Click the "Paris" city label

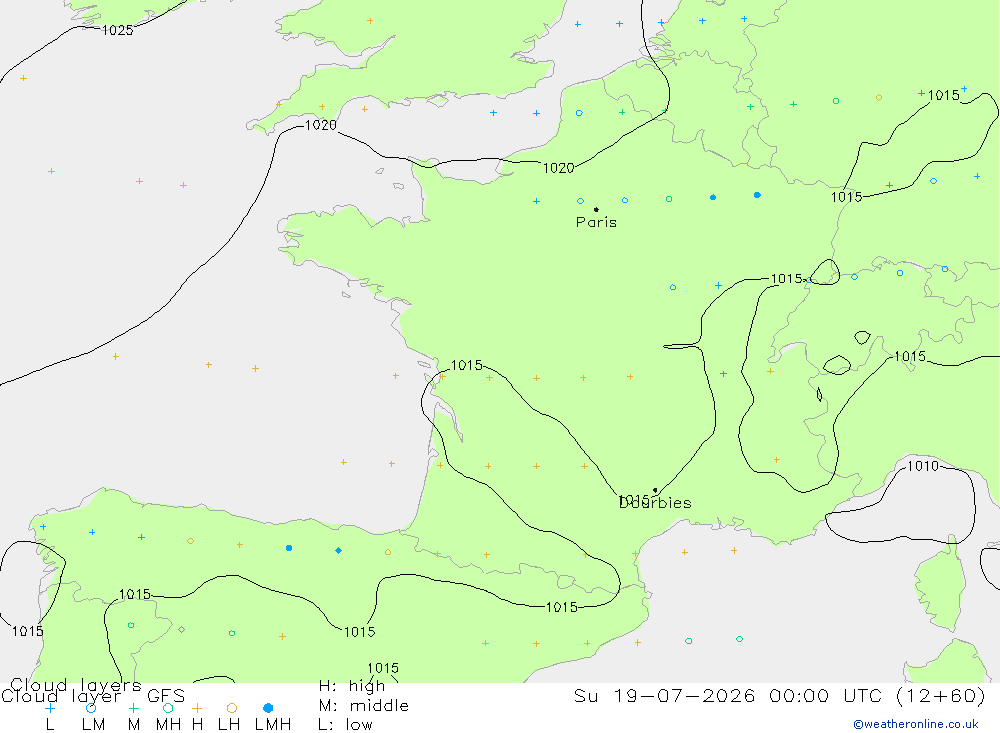[x=596, y=222]
